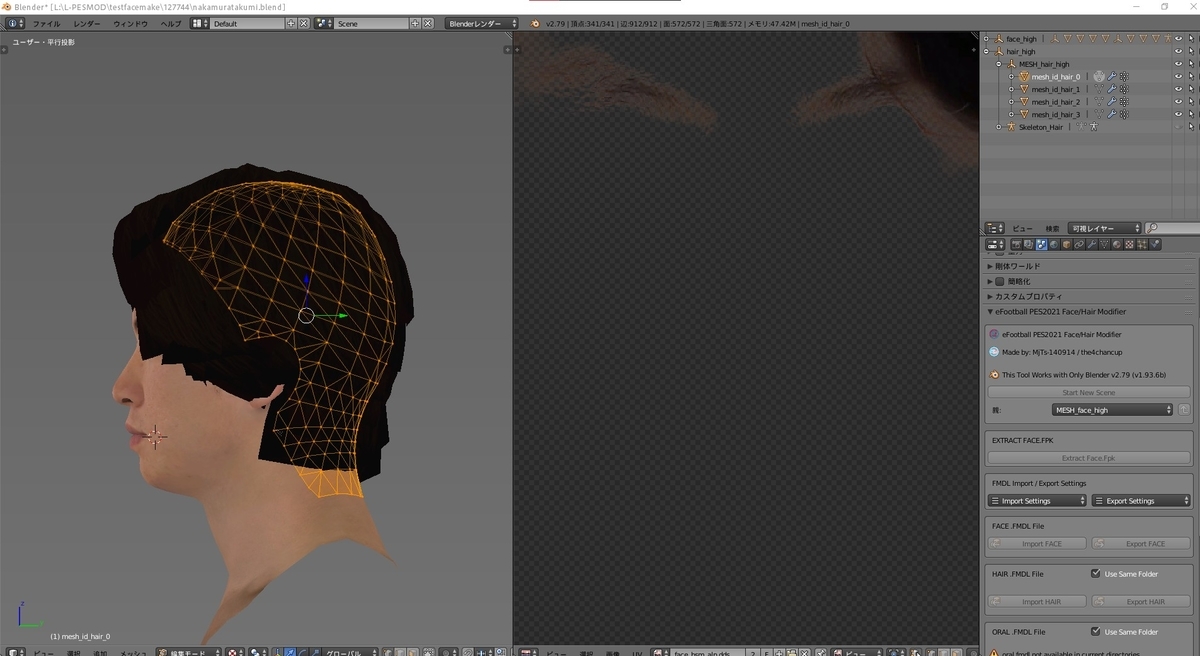
Task: Open the Render properties tab (camera icon)
Action: 1017,244
